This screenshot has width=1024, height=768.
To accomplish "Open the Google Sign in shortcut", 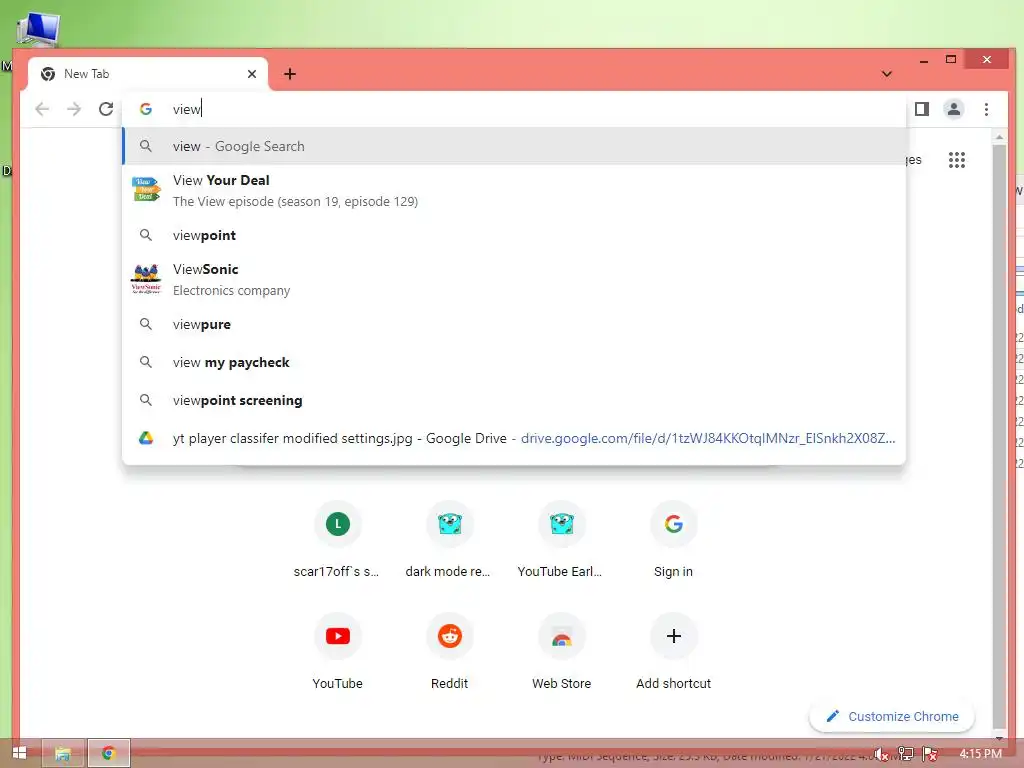I will [673, 539].
